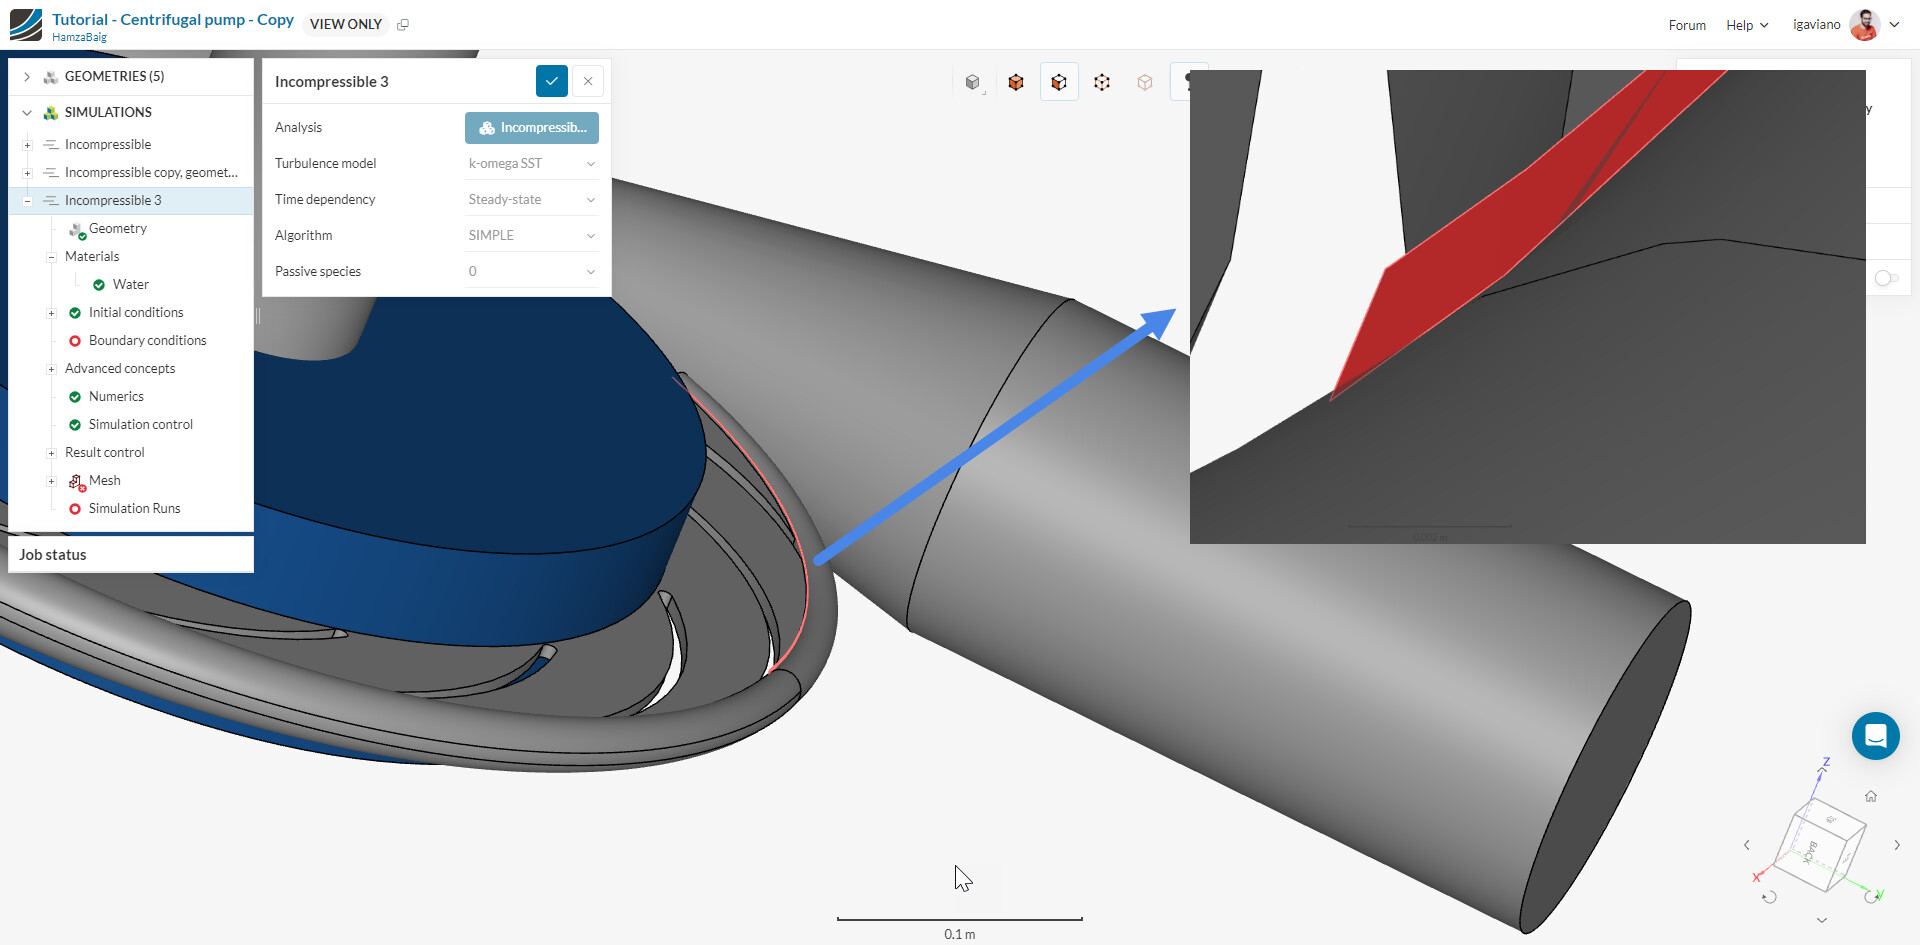Click the Initial conditions green check icon
Screen dimensions: 1920x945
(x=75, y=313)
